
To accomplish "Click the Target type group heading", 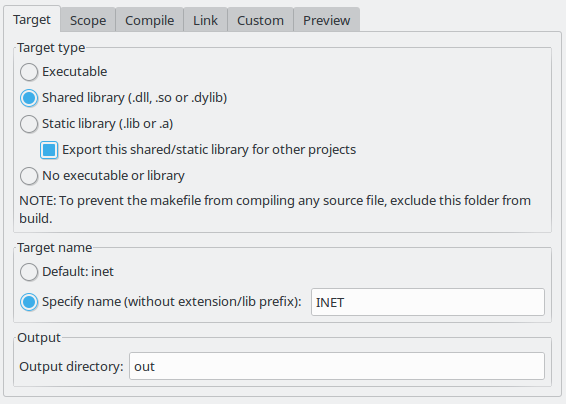I will (51, 48).
